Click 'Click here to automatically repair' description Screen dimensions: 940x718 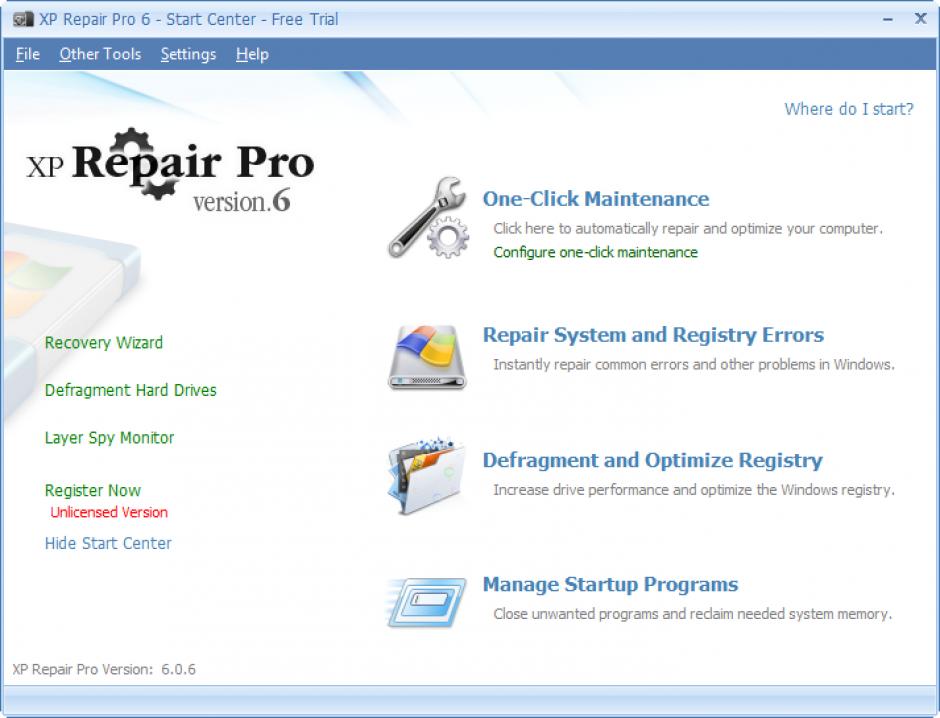tap(688, 228)
